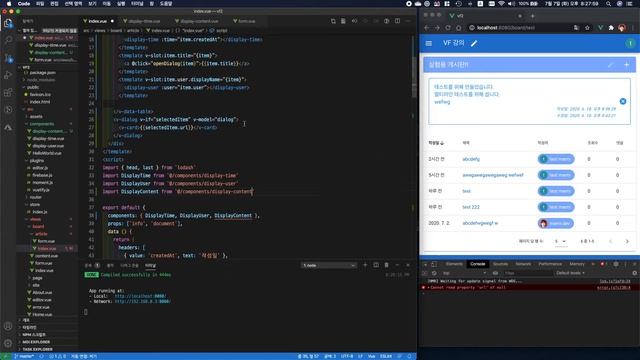Open Code menu in macOS menu bar
The image size is (640, 360).
24,4
